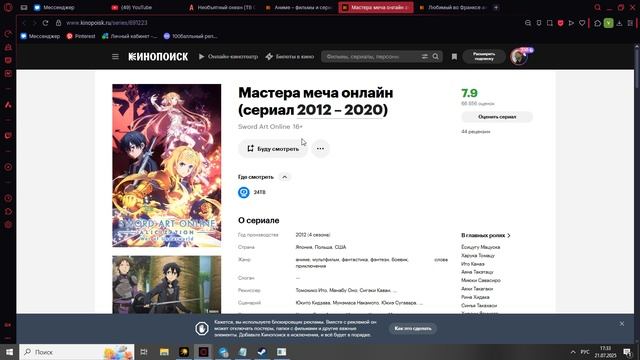Open actor Ёсицугу Мацуока

(480, 247)
